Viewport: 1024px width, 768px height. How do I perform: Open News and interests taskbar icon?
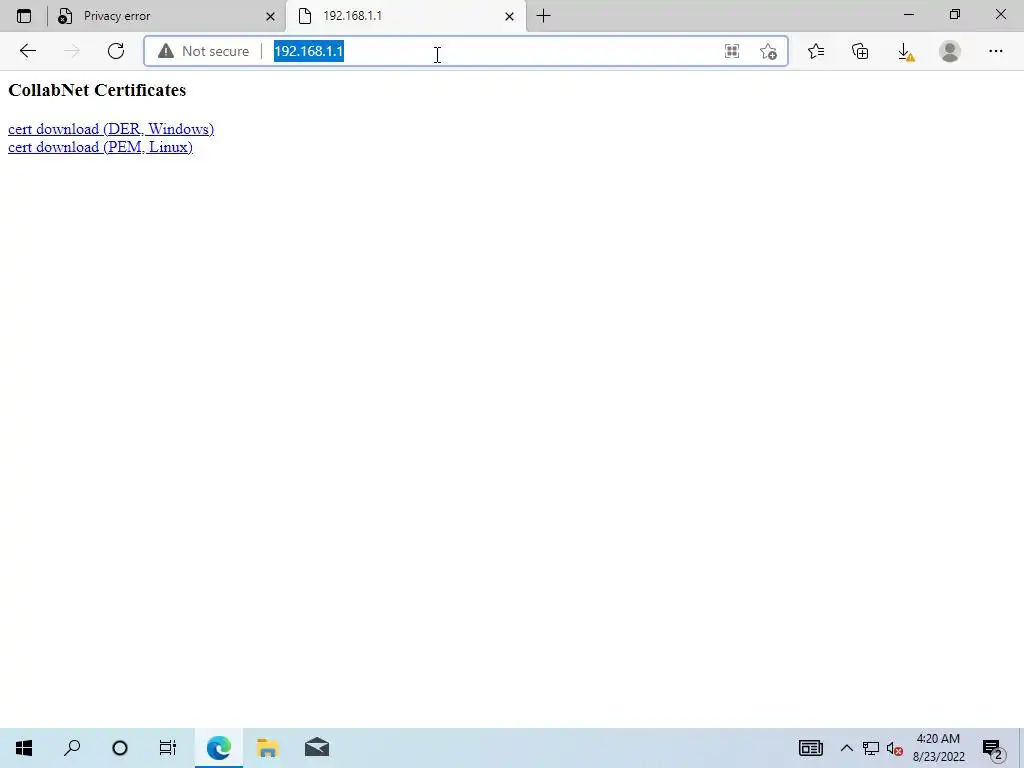pos(810,748)
